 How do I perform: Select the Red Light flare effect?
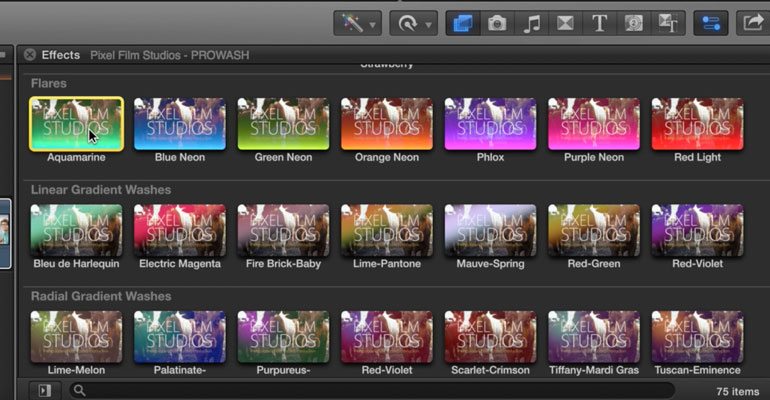pyautogui.click(x=698, y=124)
